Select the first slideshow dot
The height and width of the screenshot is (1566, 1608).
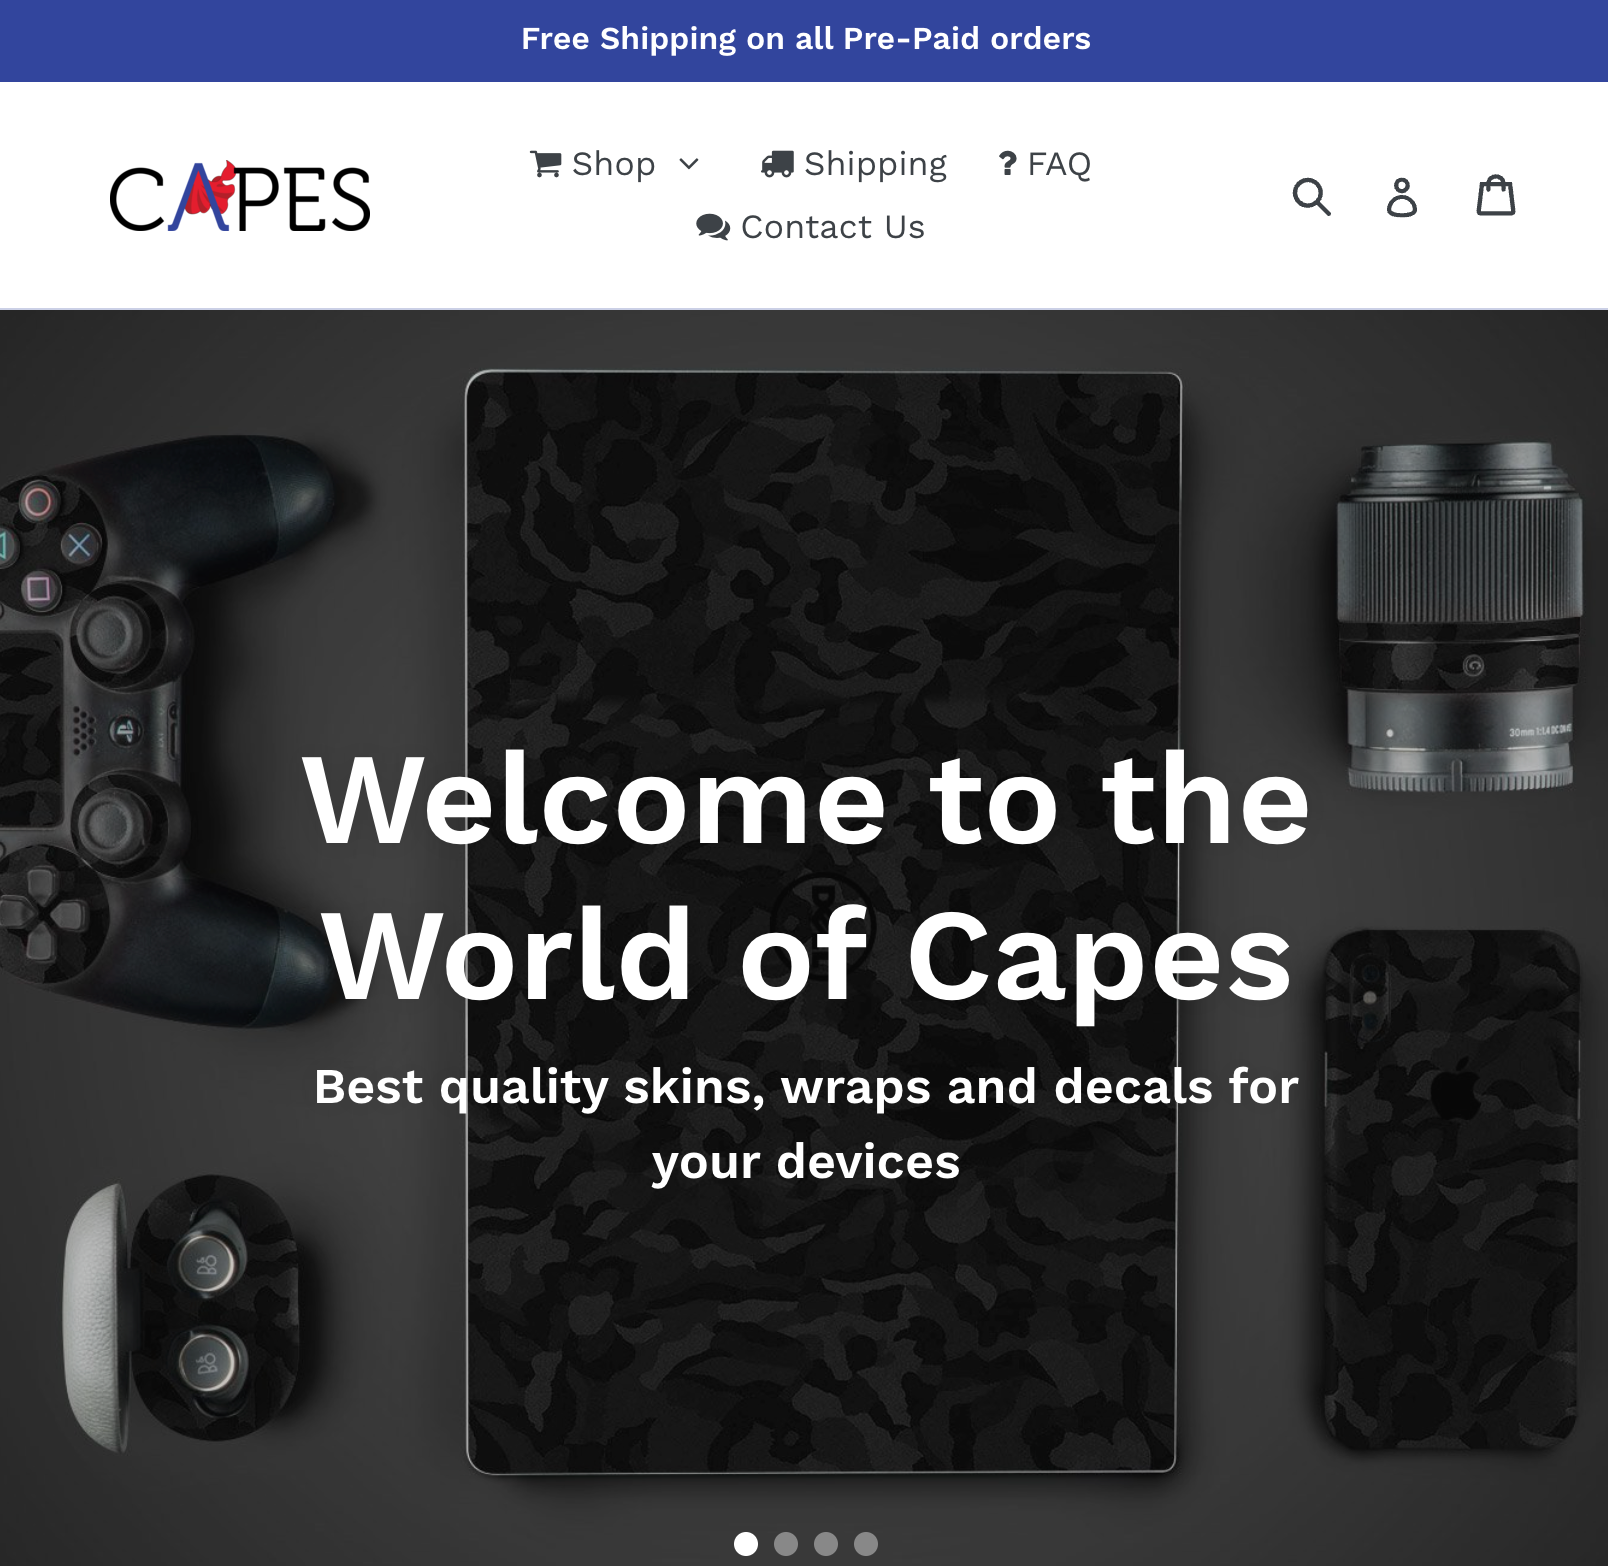click(746, 1543)
